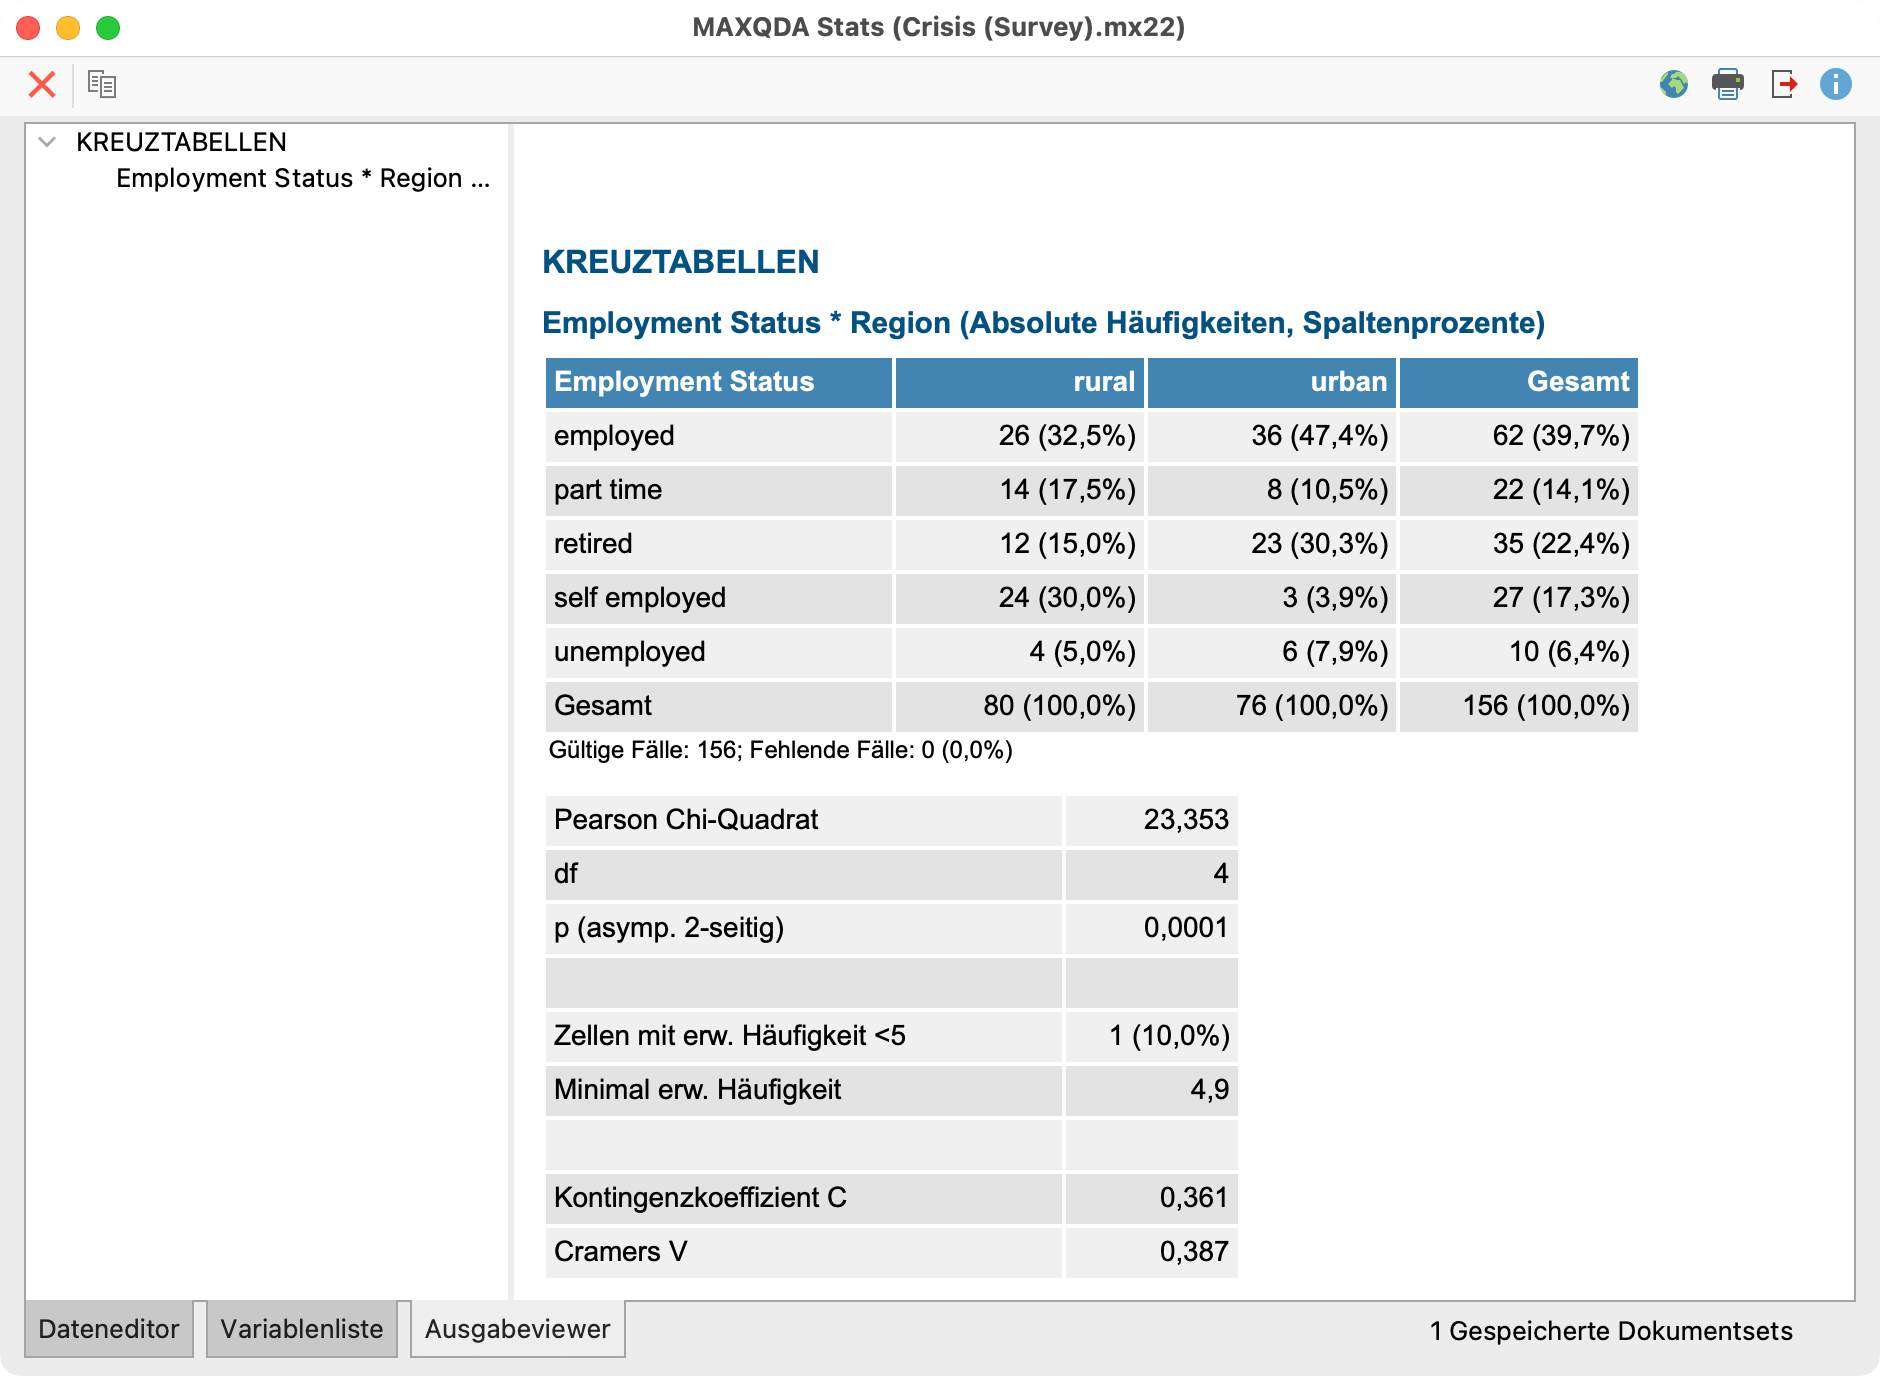This screenshot has width=1880, height=1376.
Task: Click cell 76 (100,0%)
Action: [1271, 706]
